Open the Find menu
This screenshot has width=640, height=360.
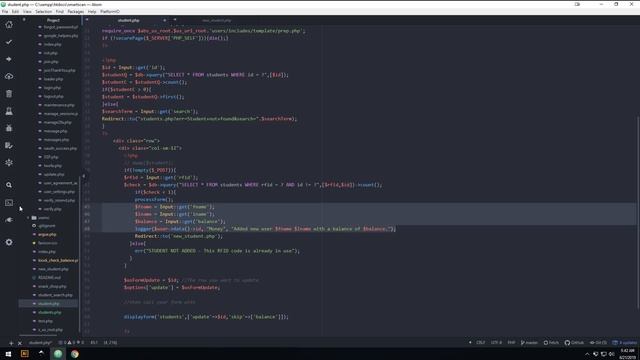pos(60,11)
